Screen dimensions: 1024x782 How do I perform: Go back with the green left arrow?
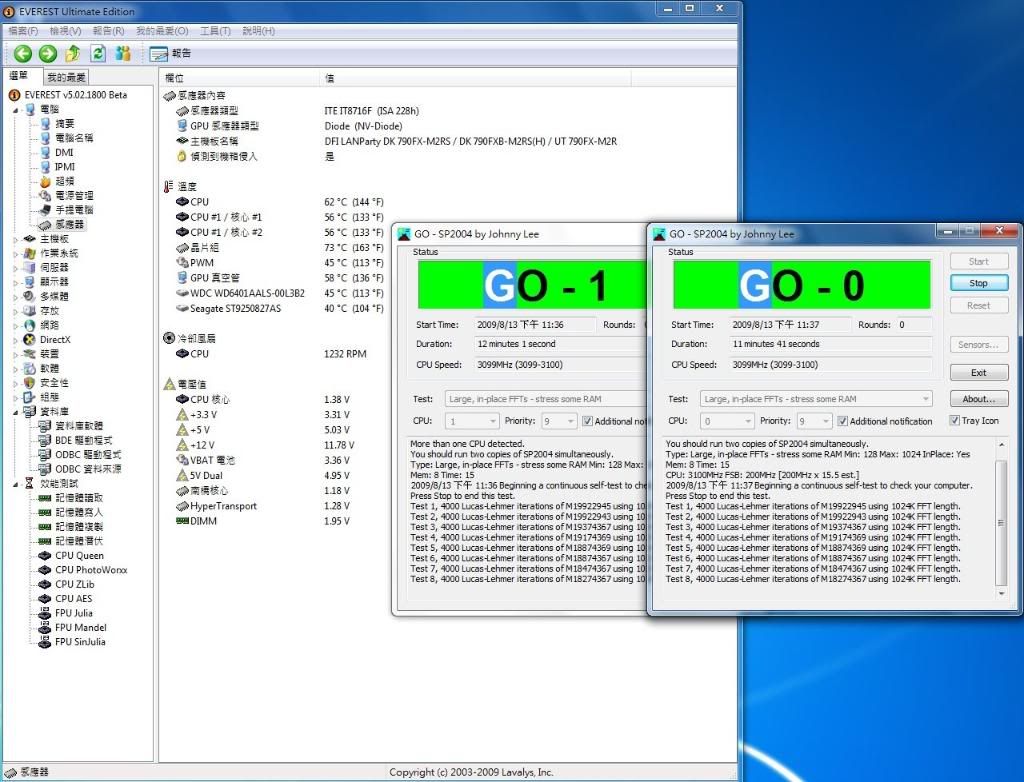point(23,54)
